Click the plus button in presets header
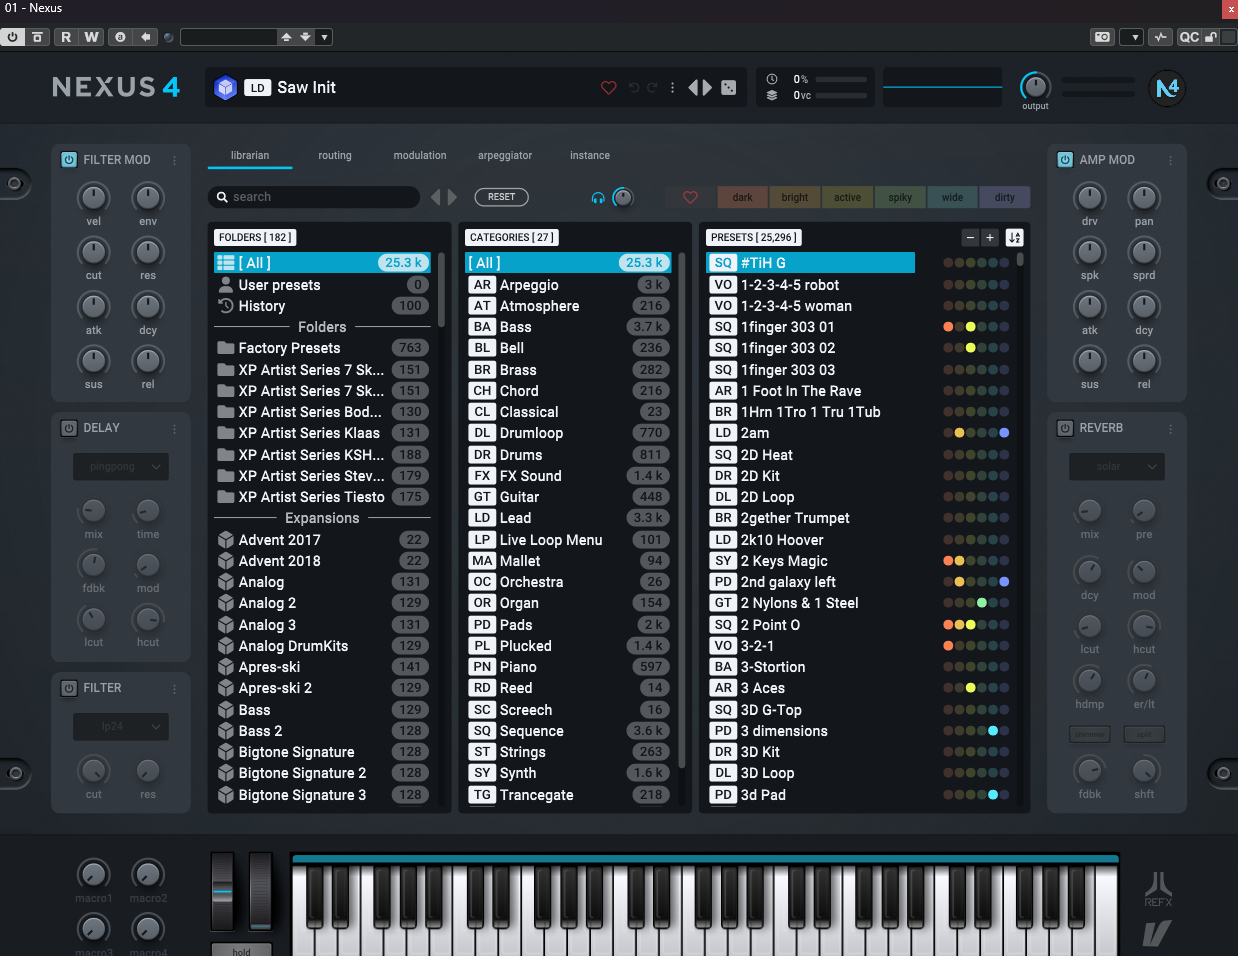1238x956 pixels. 989,237
